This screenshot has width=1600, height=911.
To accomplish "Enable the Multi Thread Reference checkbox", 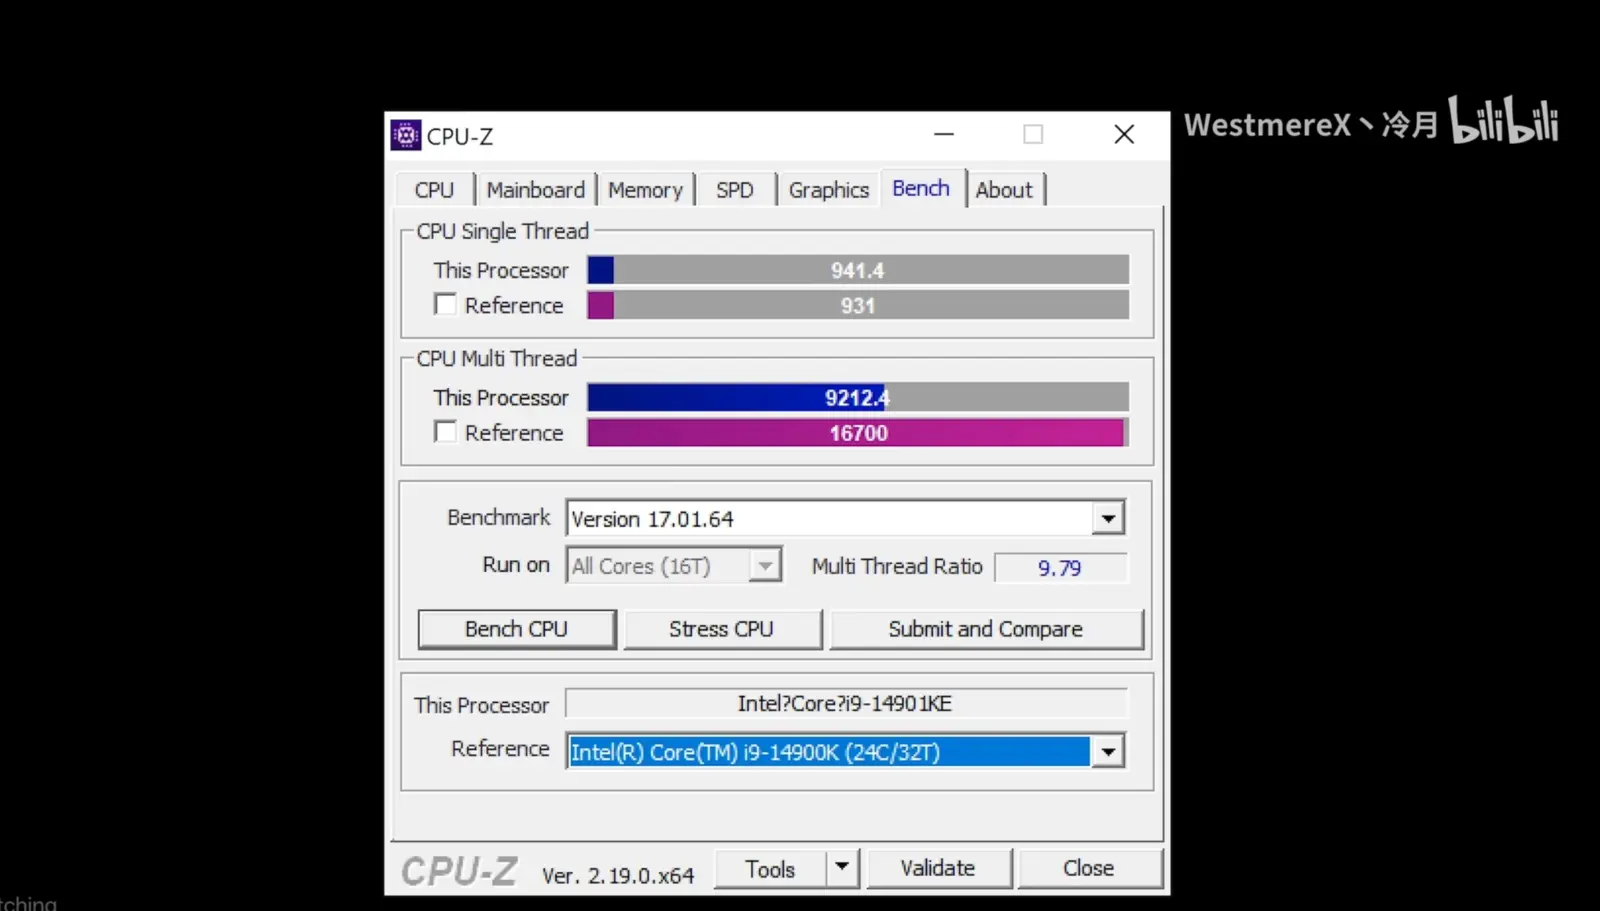I will (x=446, y=431).
